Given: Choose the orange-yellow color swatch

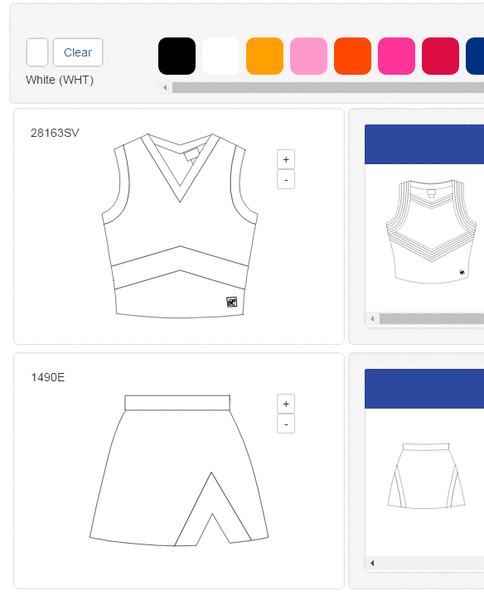Looking at the screenshot, I should pos(265,56).
